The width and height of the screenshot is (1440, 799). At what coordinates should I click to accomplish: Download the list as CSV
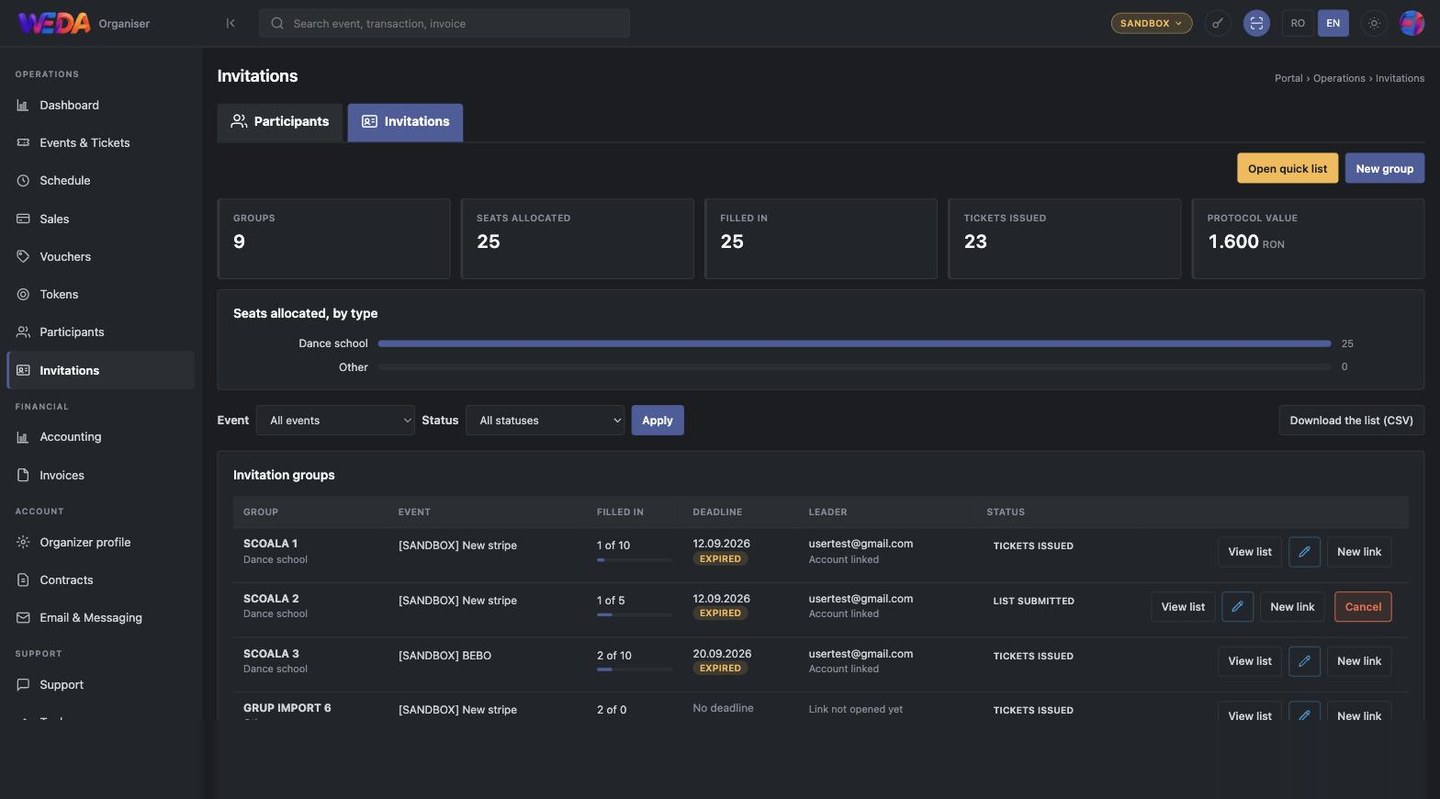[x=1352, y=420]
